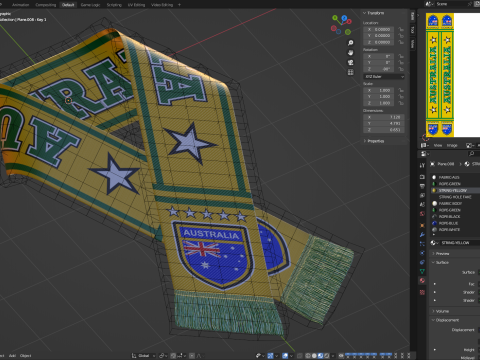Select rendered viewport shading
The width and height of the screenshot is (480, 360).
327,356
